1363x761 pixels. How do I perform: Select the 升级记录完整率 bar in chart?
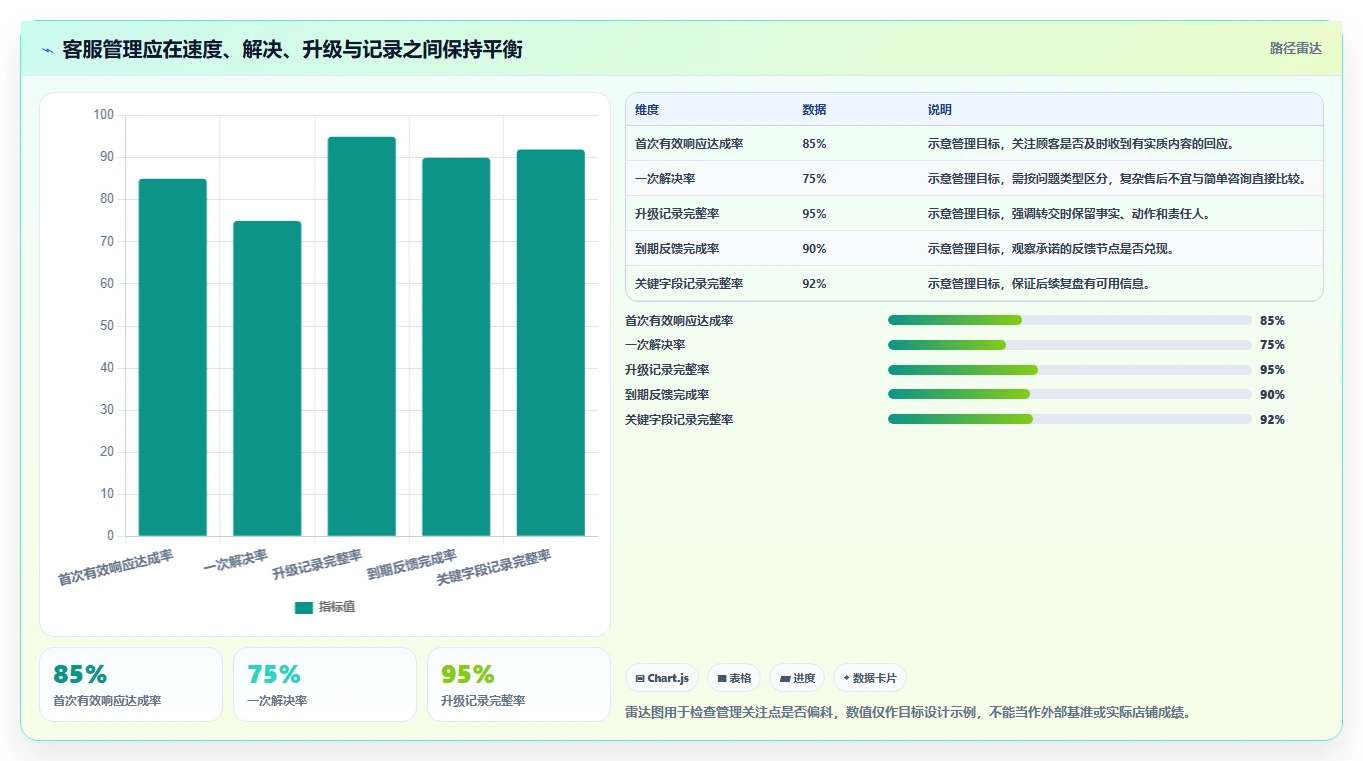[x=362, y=336]
